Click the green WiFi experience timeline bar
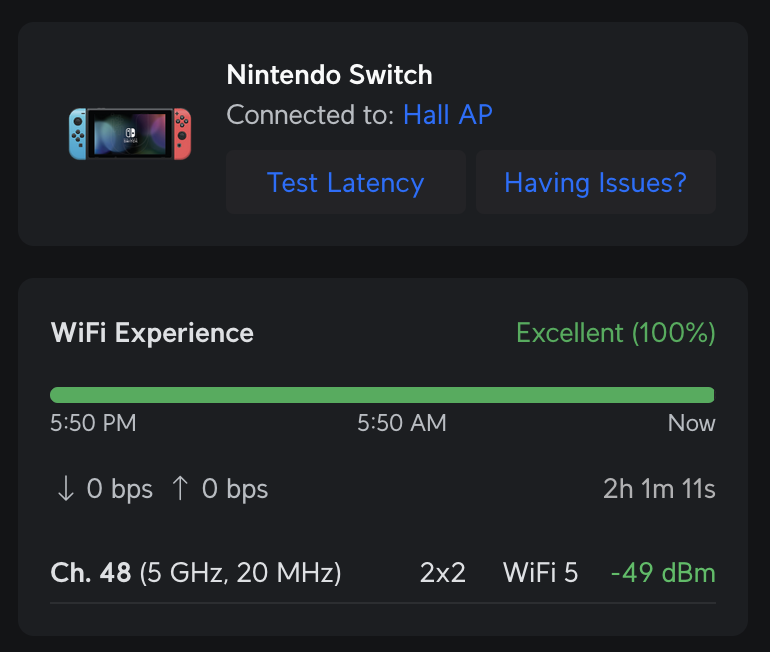 [382, 395]
